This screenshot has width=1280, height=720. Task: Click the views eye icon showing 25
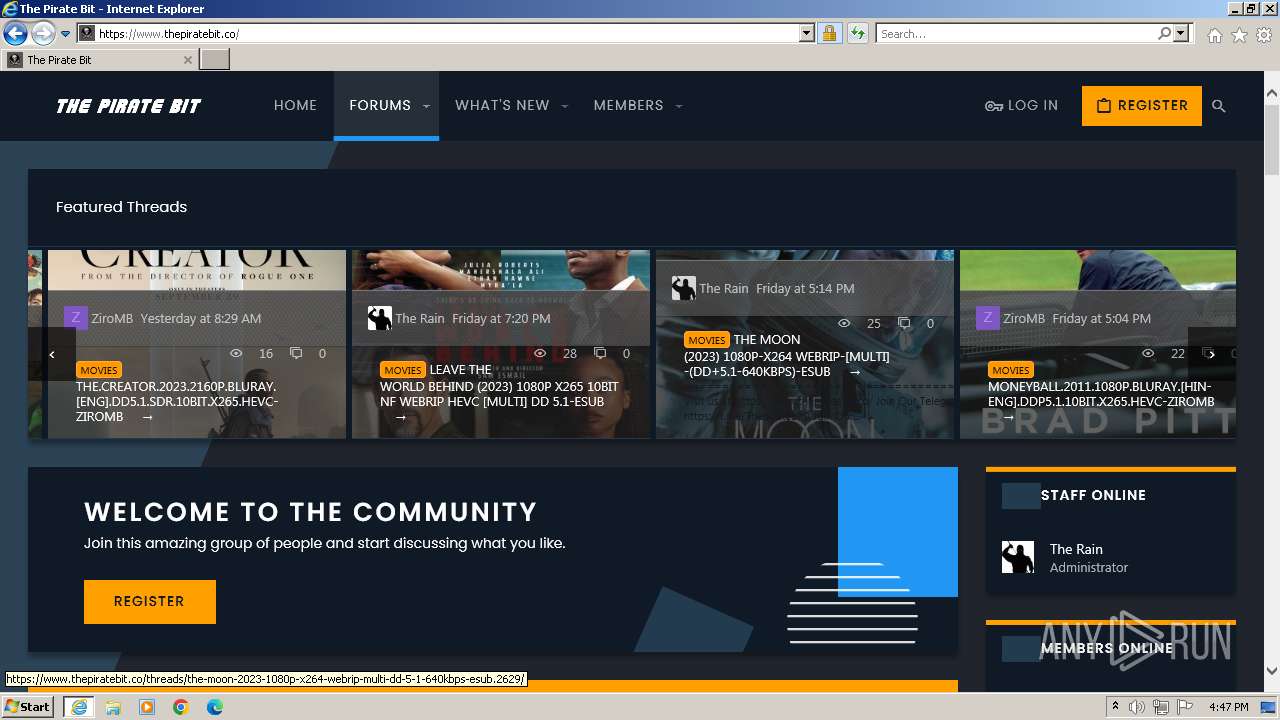pyautogui.click(x=844, y=323)
